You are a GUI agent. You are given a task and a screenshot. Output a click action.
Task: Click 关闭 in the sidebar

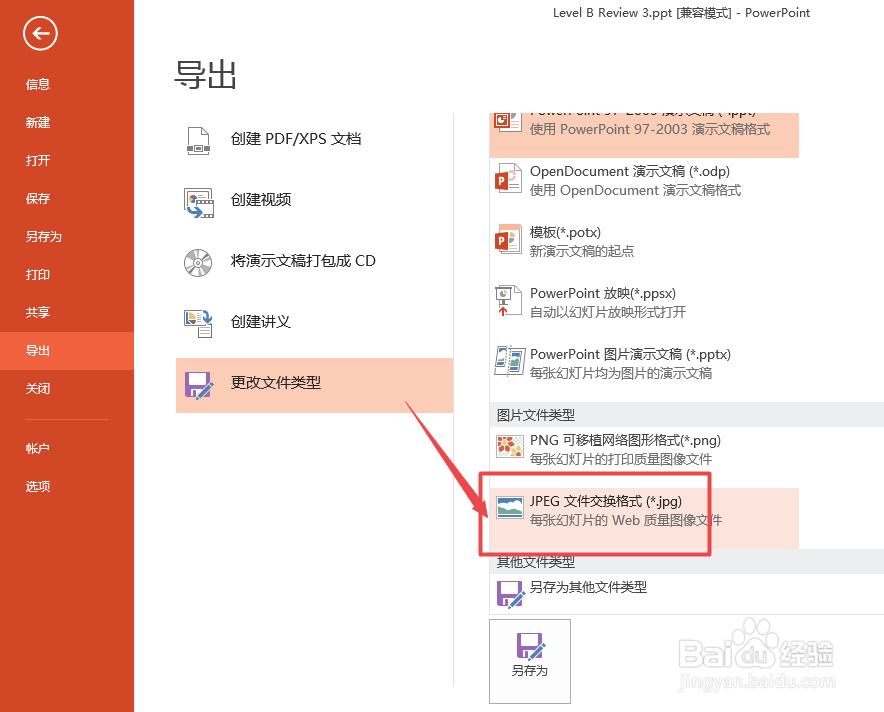[x=38, y=388]
